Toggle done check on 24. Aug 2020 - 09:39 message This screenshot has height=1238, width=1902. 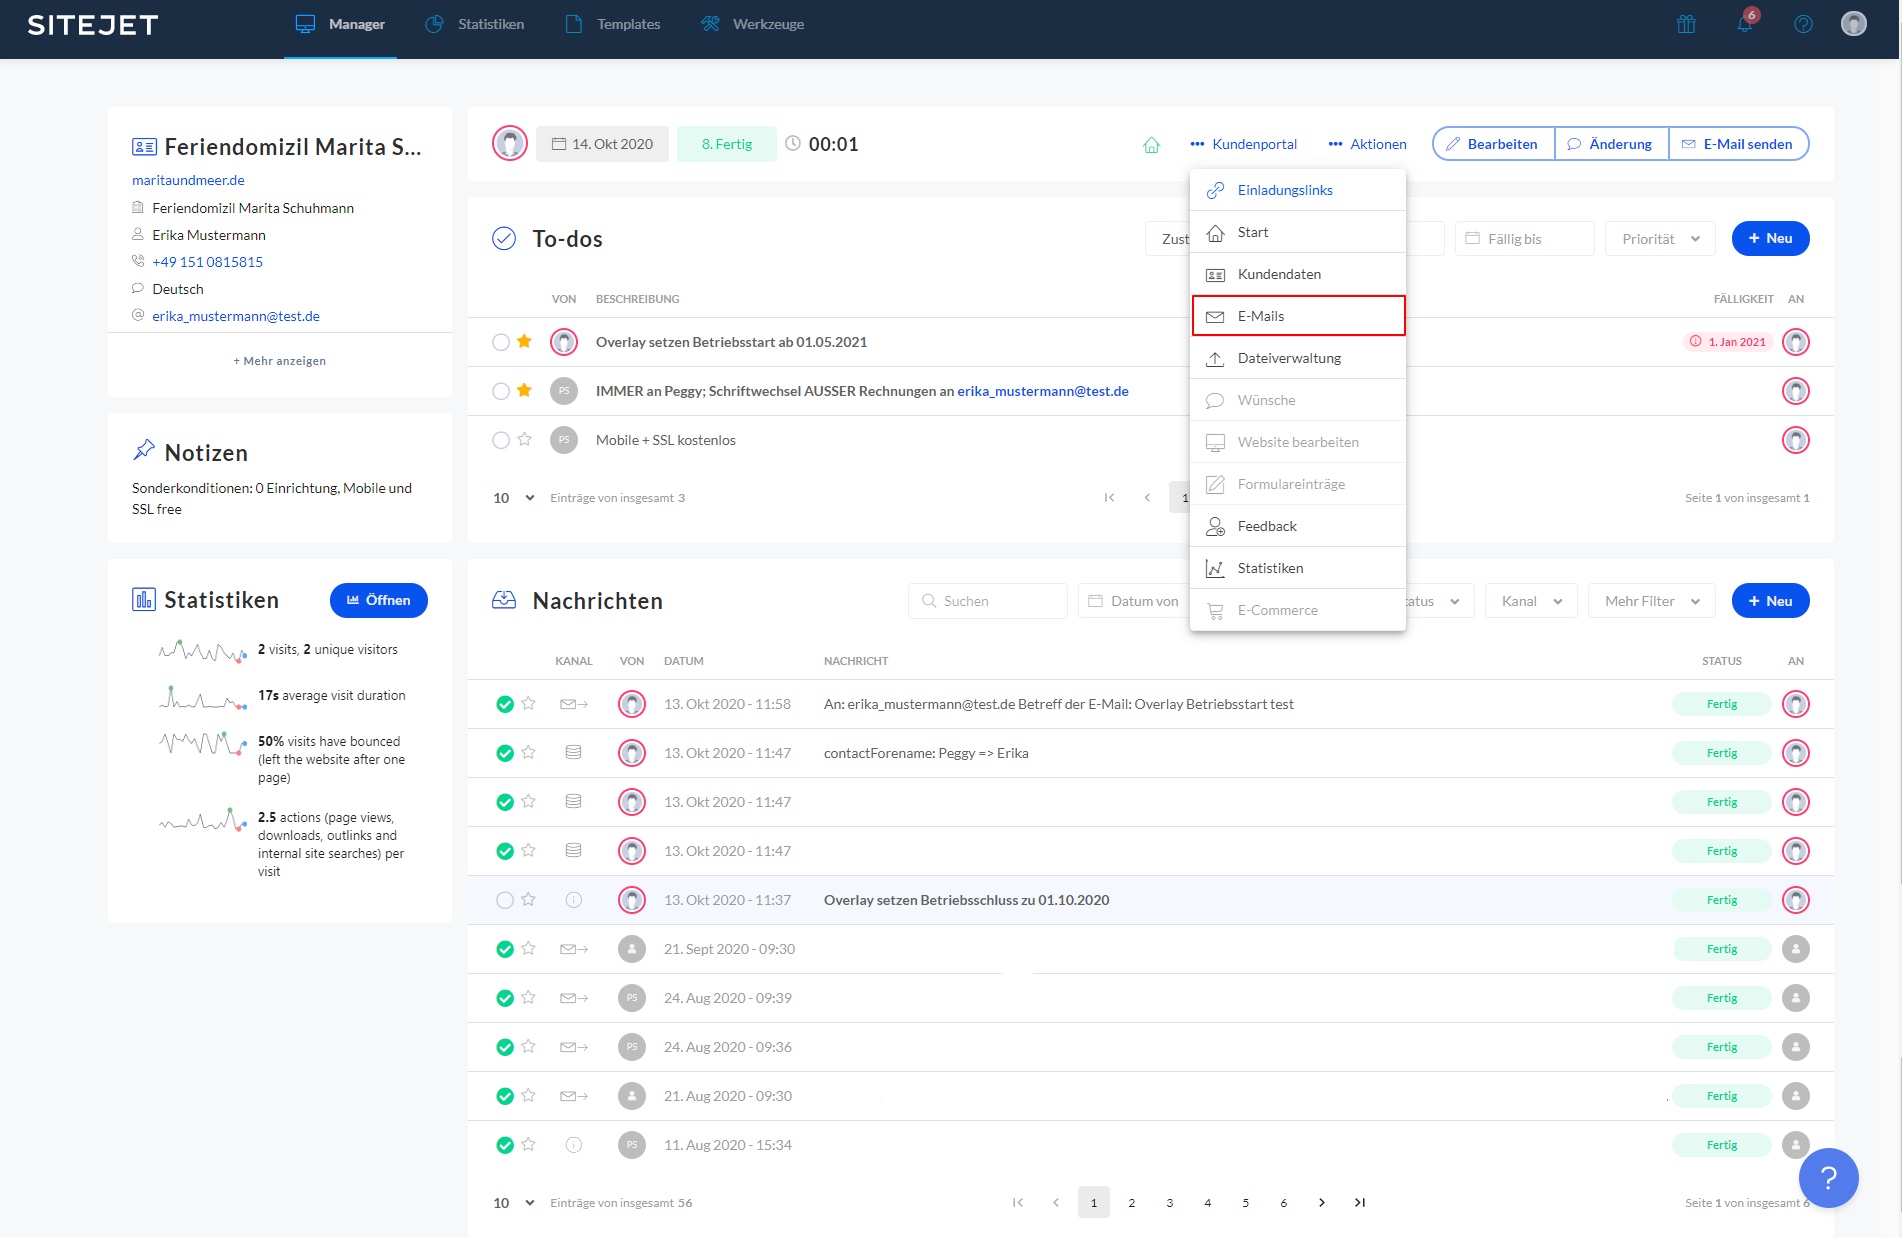point(505,998)
